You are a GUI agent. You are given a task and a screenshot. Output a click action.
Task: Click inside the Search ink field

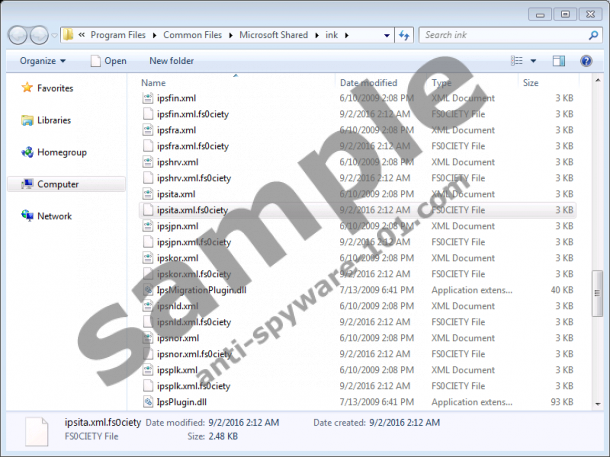pyautogui.click(x=495, y=35)
